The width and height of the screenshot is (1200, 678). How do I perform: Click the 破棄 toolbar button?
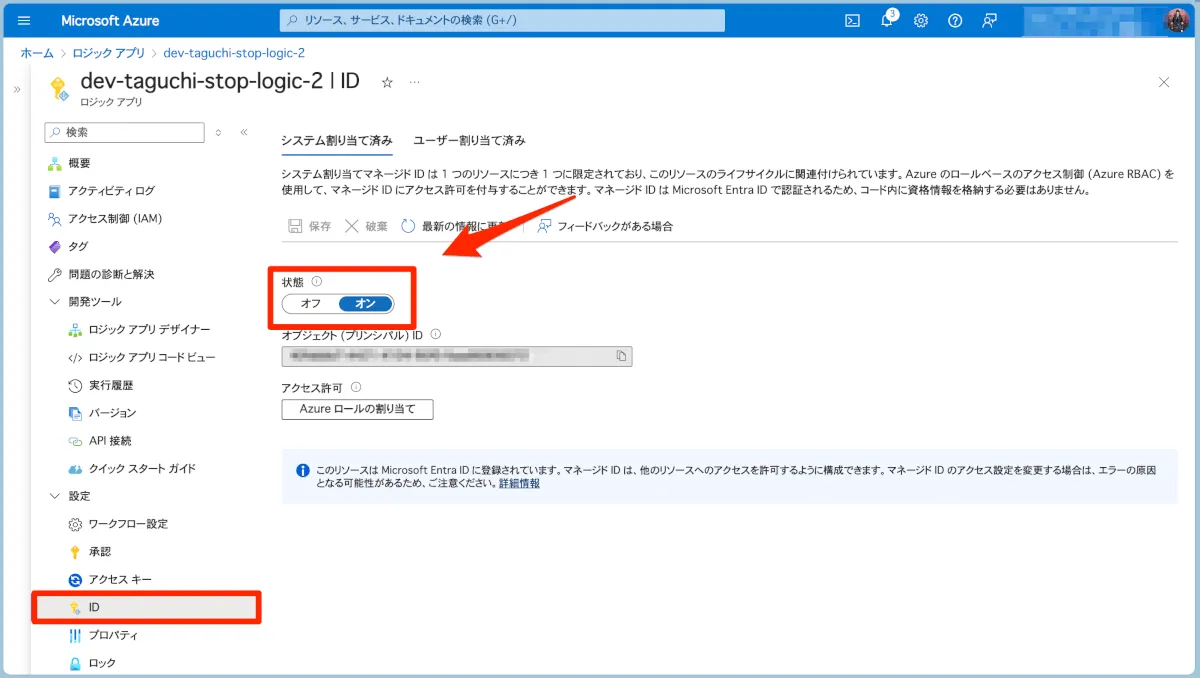tap(365, 226)
